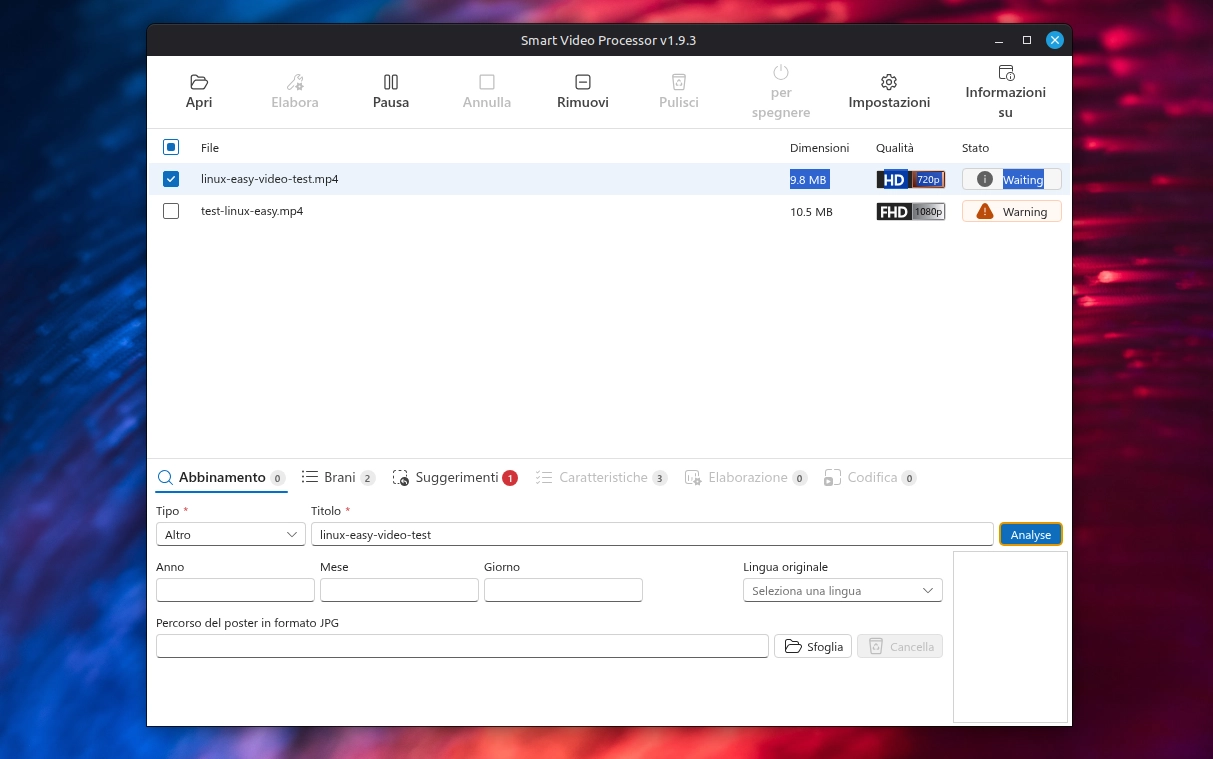Viewport: 1213px width, 759px height.
Task: Click the Elaborazione tab icon
Action: click(693, 478)
